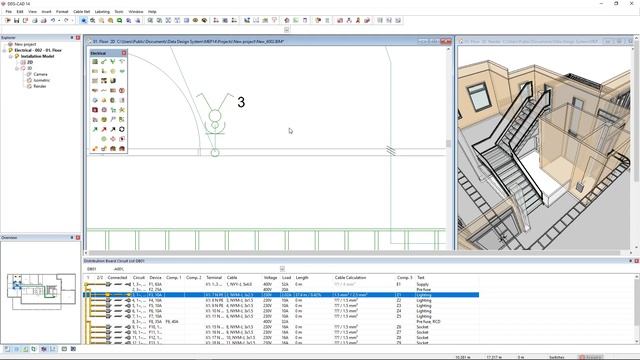Screen dimensions: 640x360
Task: Sort by the Cable Calculation column header
Action: tap(350, 278)
